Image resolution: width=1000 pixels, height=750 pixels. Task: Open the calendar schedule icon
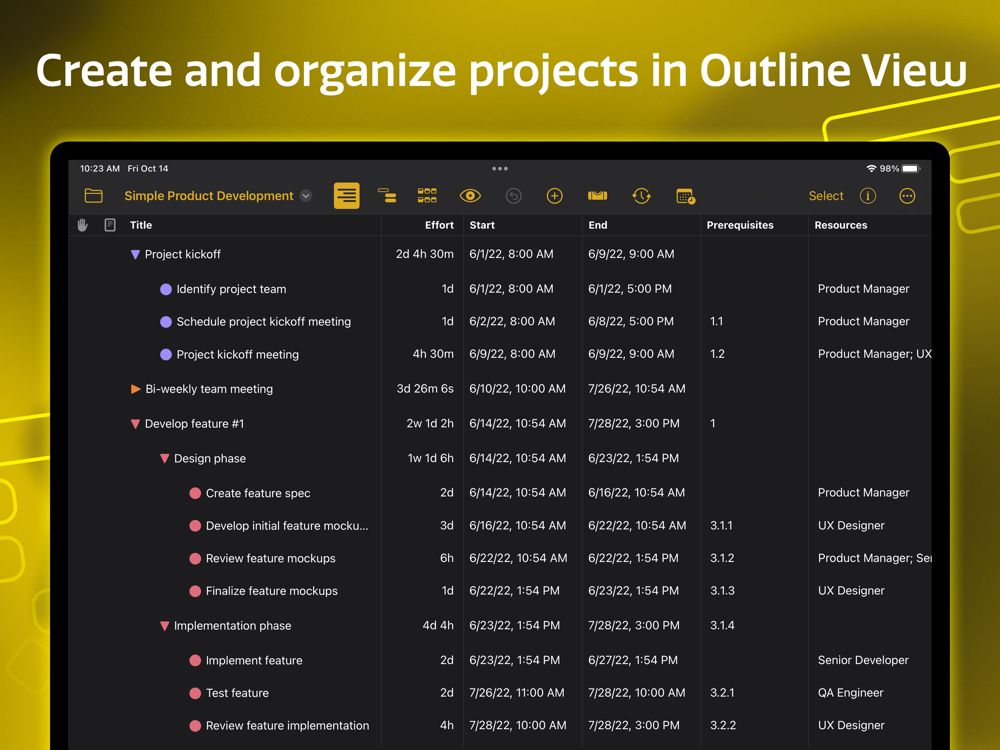[686, 196]
